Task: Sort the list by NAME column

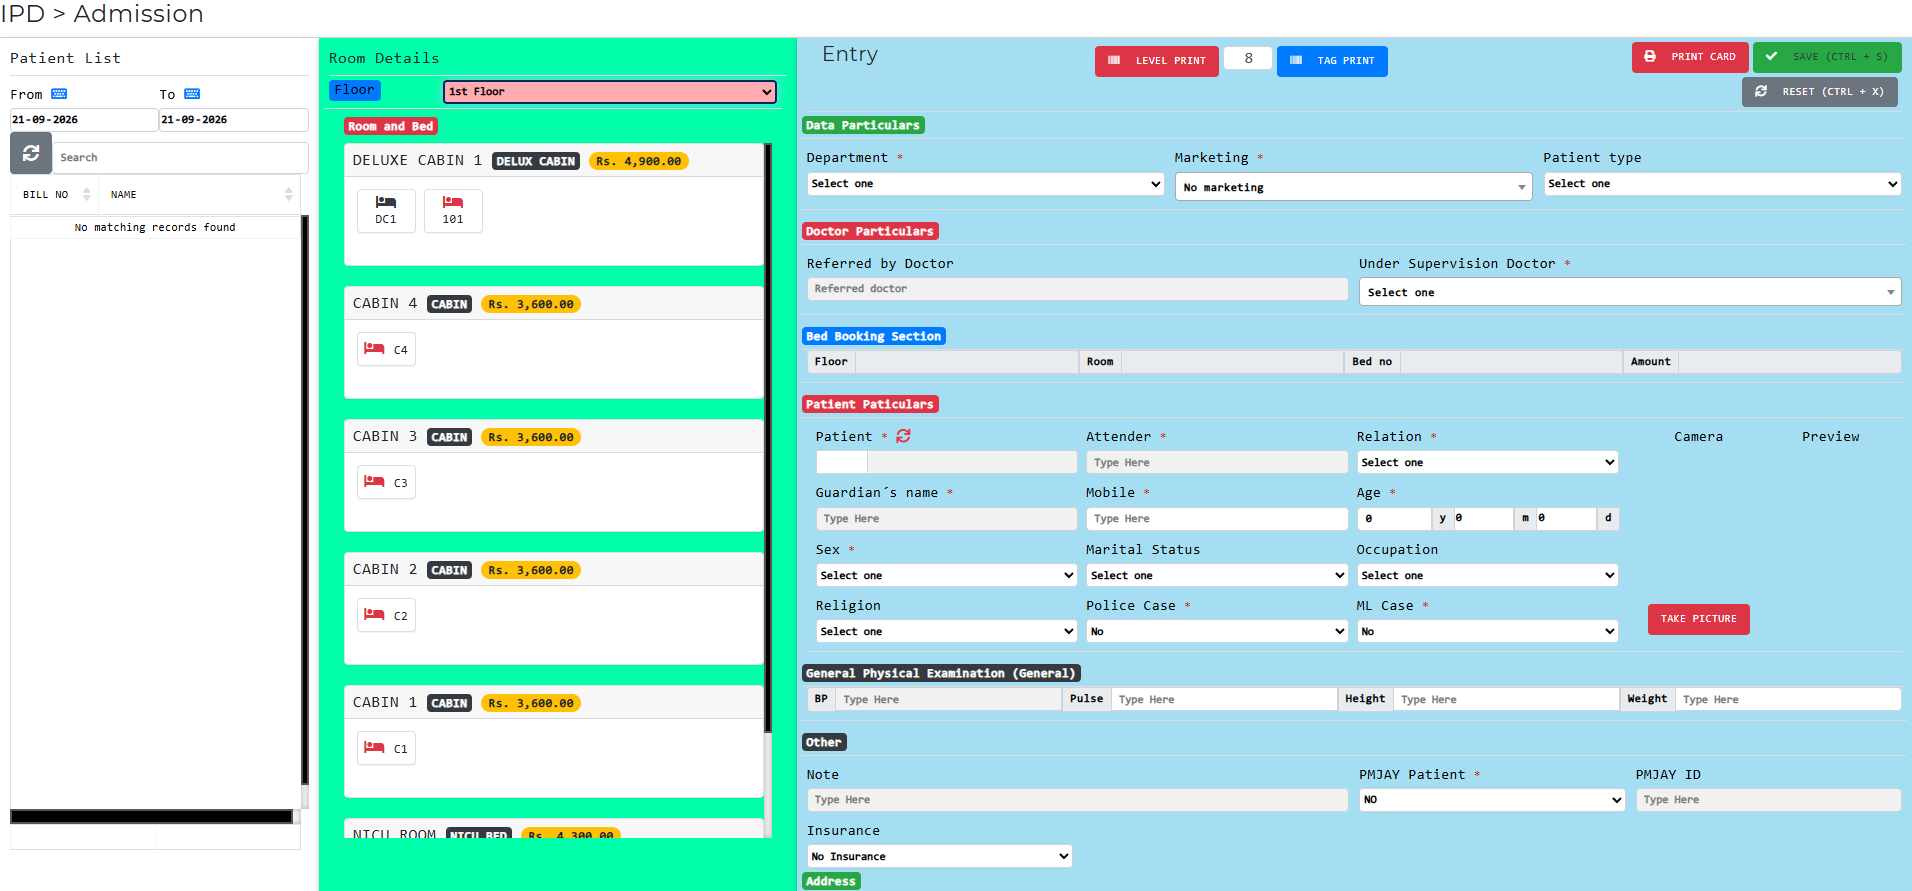Action: [200, 195]
